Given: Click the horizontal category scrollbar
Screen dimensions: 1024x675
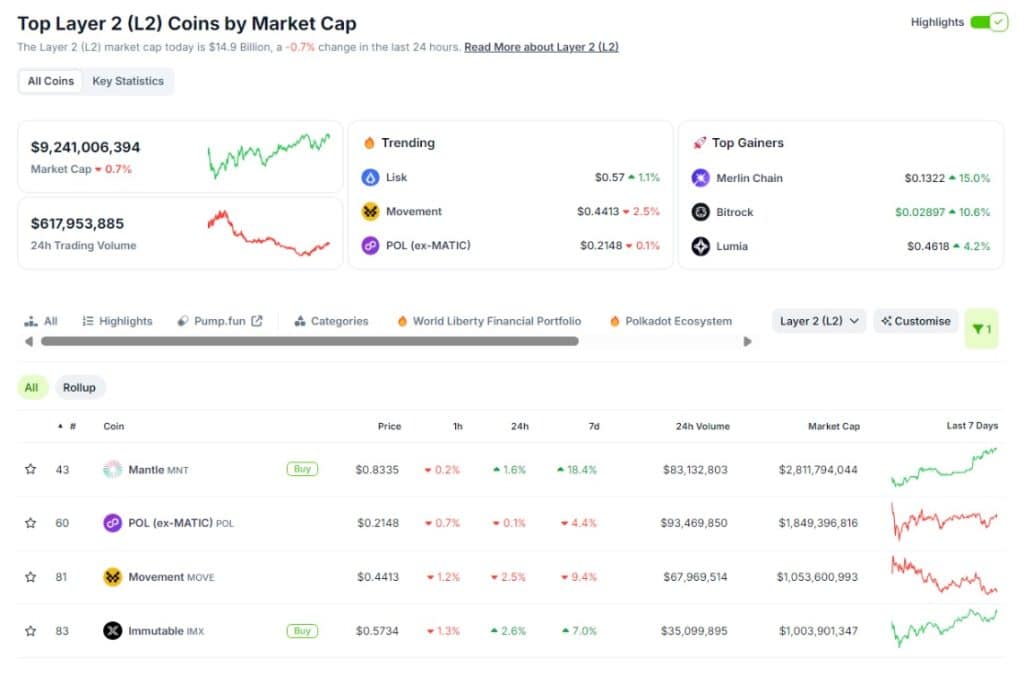Looking at the screenshot, I should point(310,341).
